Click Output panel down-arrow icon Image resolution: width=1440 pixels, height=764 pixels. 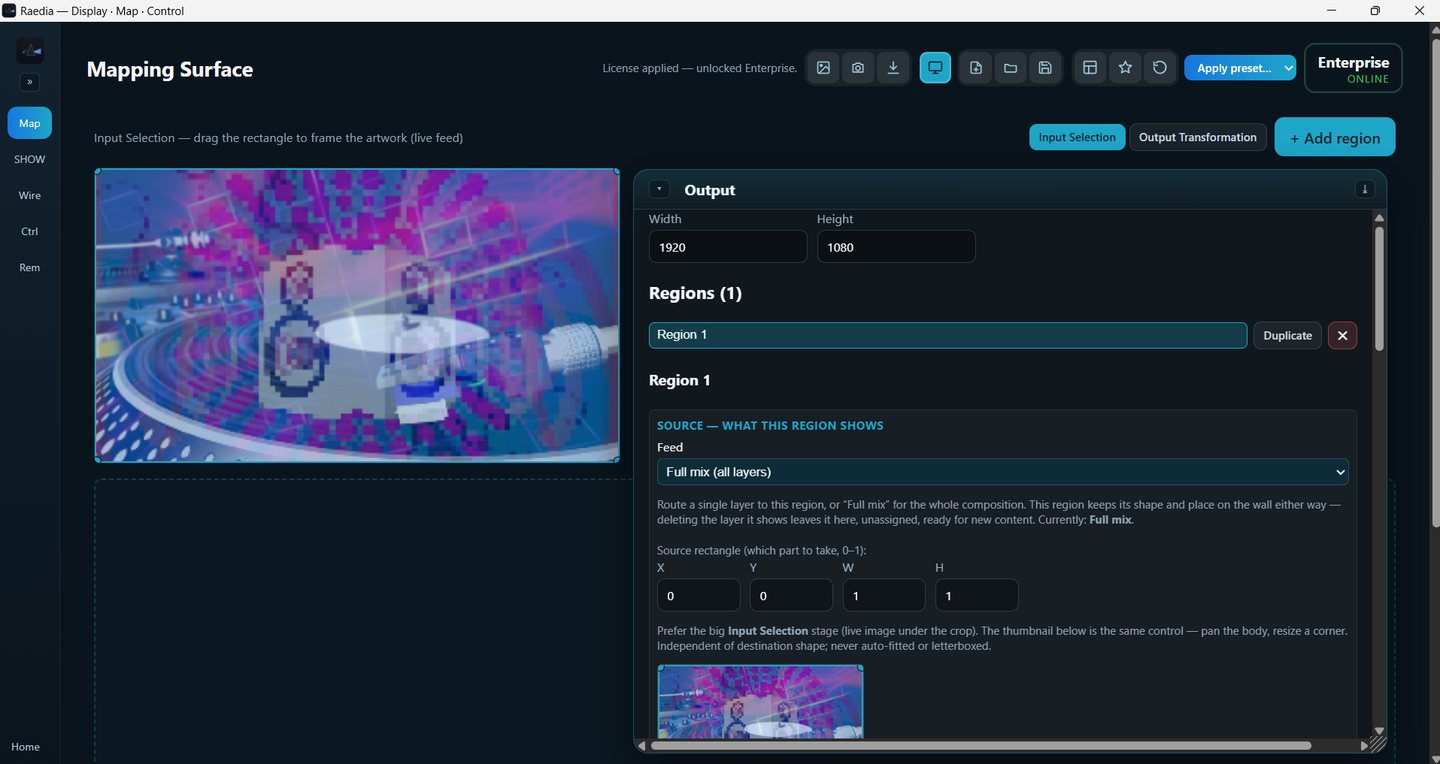[x=1365, y=189]
